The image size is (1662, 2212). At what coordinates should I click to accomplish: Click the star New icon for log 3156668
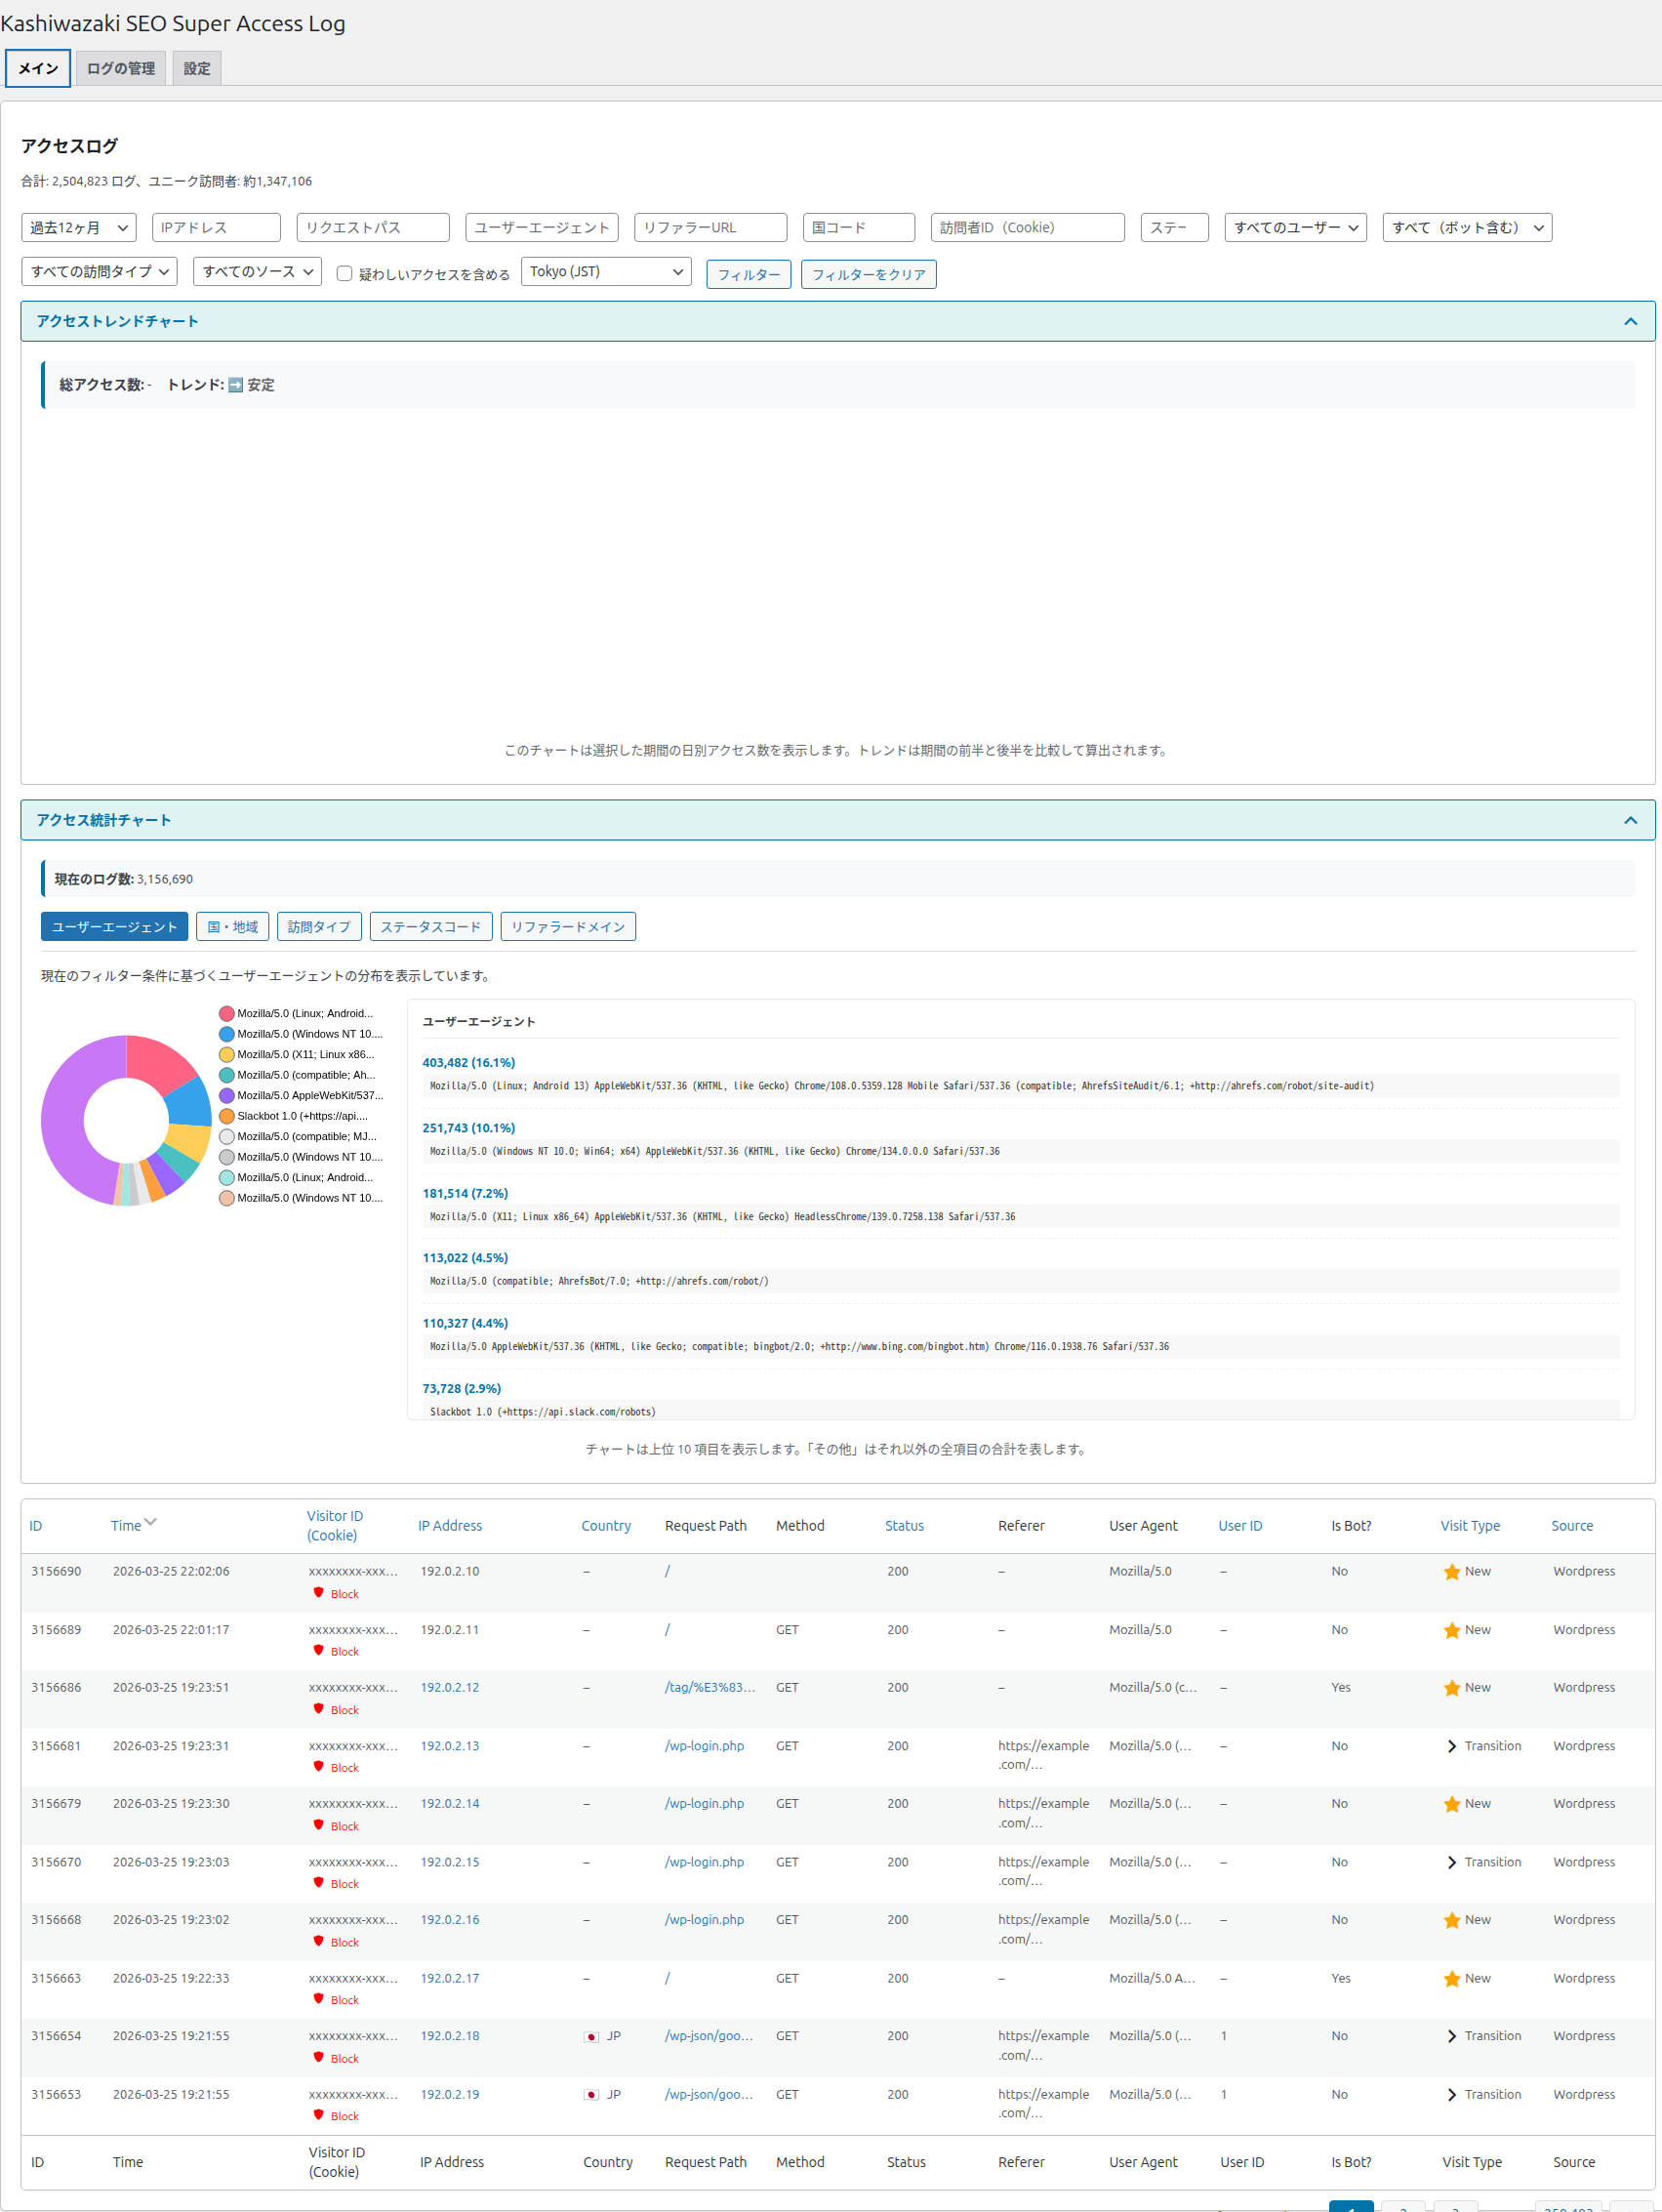[x=1451, y=1920]
